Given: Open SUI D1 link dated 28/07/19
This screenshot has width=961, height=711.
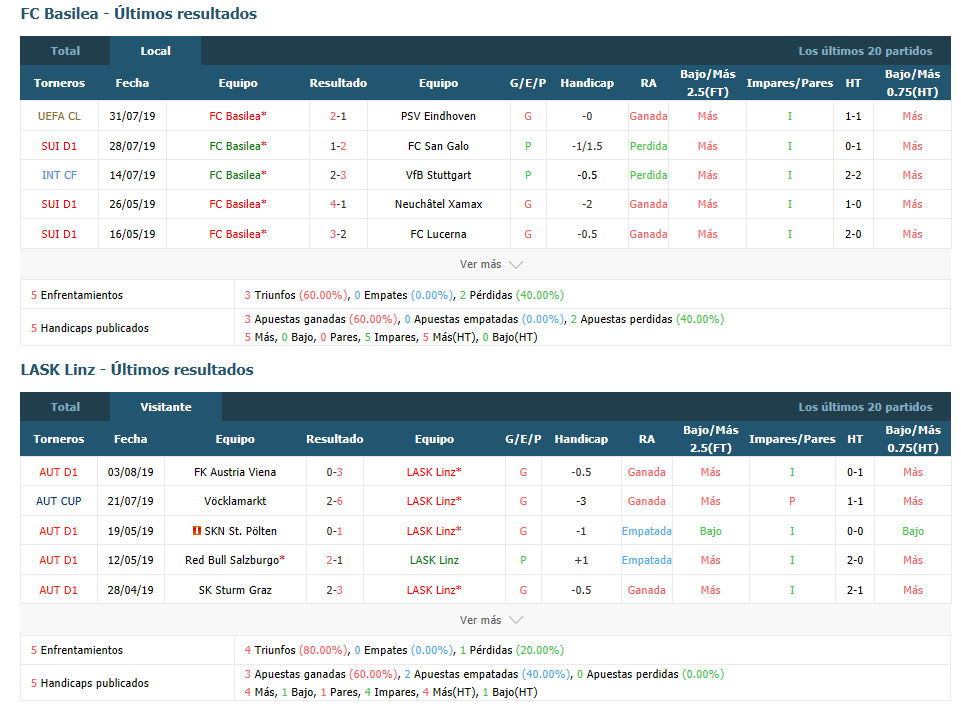Looking at the screenshot, I should (59, 146).
